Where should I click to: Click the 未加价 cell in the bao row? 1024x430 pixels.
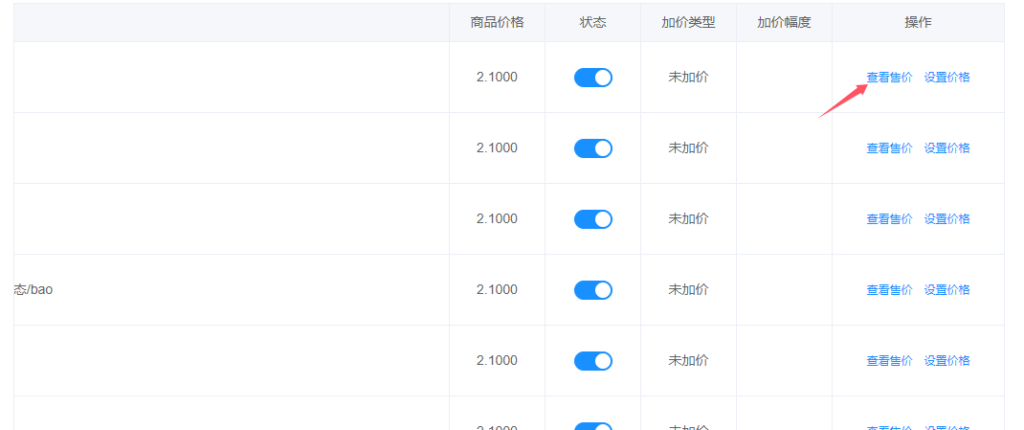tap(688, 289)
